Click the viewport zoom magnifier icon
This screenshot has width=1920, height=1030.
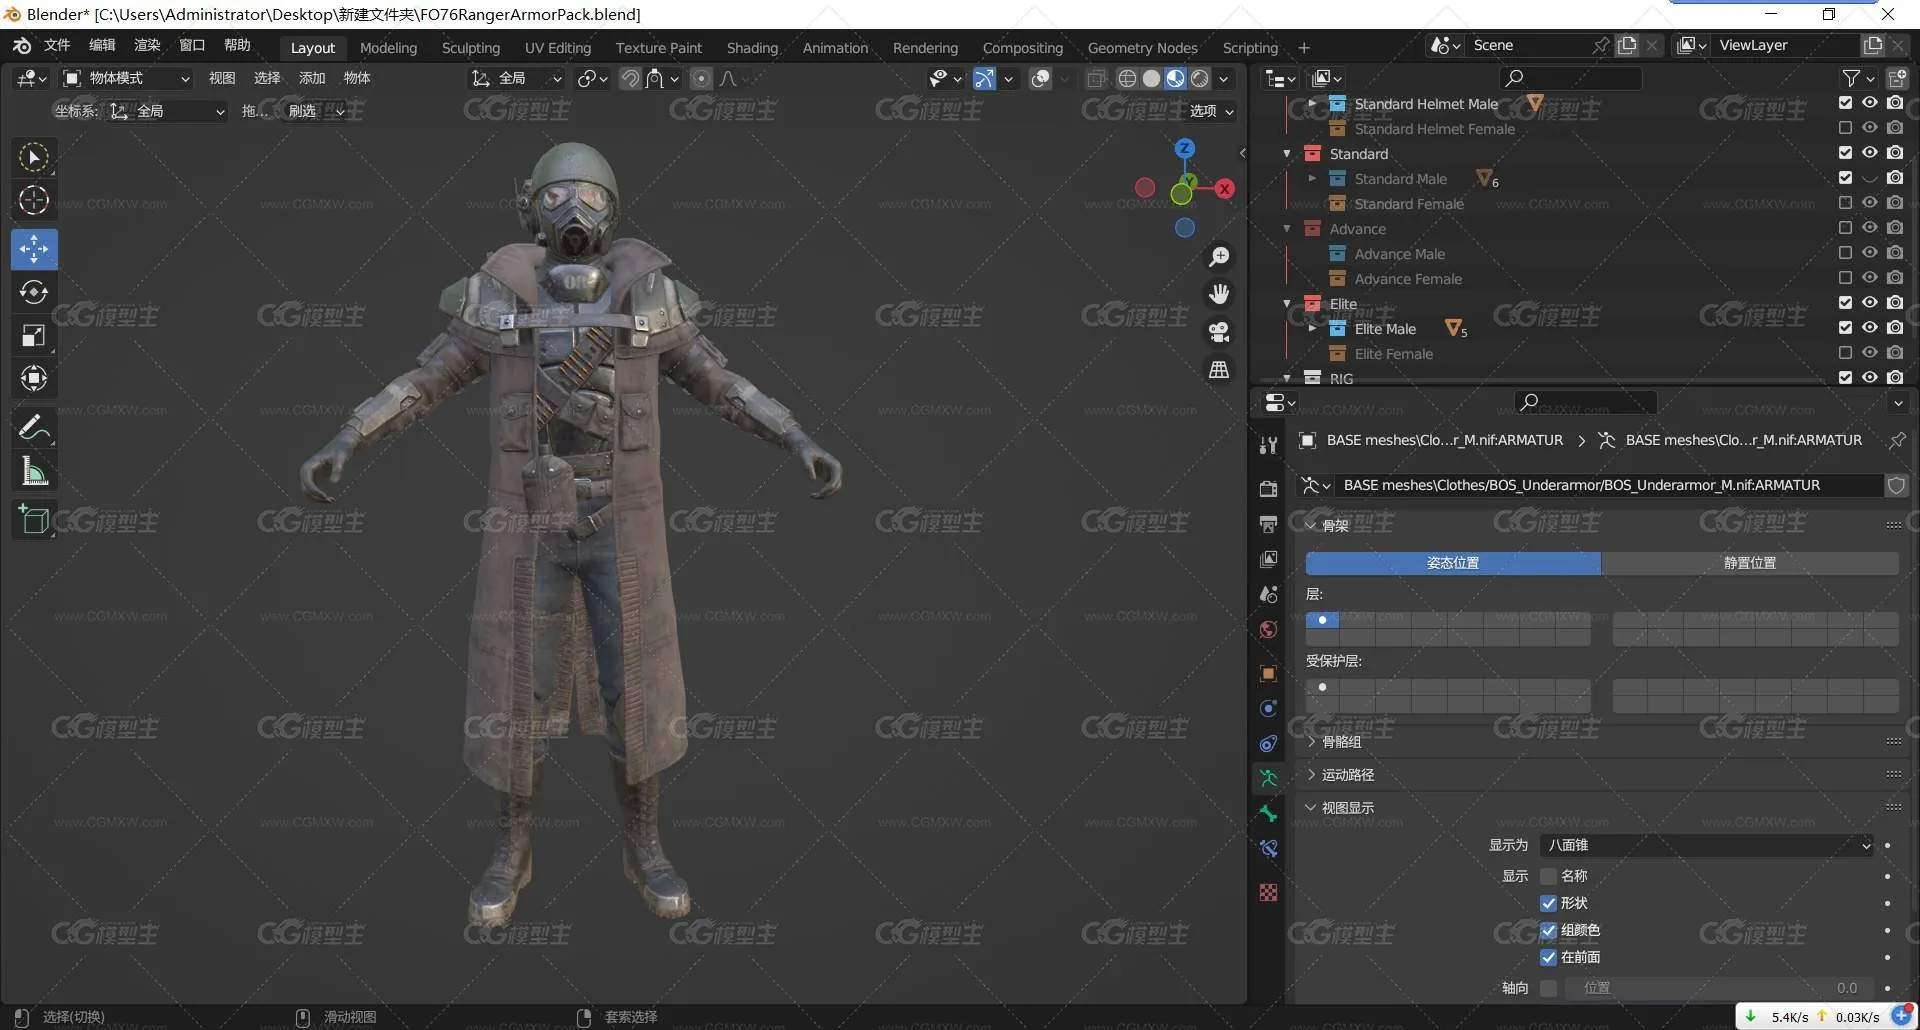tap(1219, 257)
